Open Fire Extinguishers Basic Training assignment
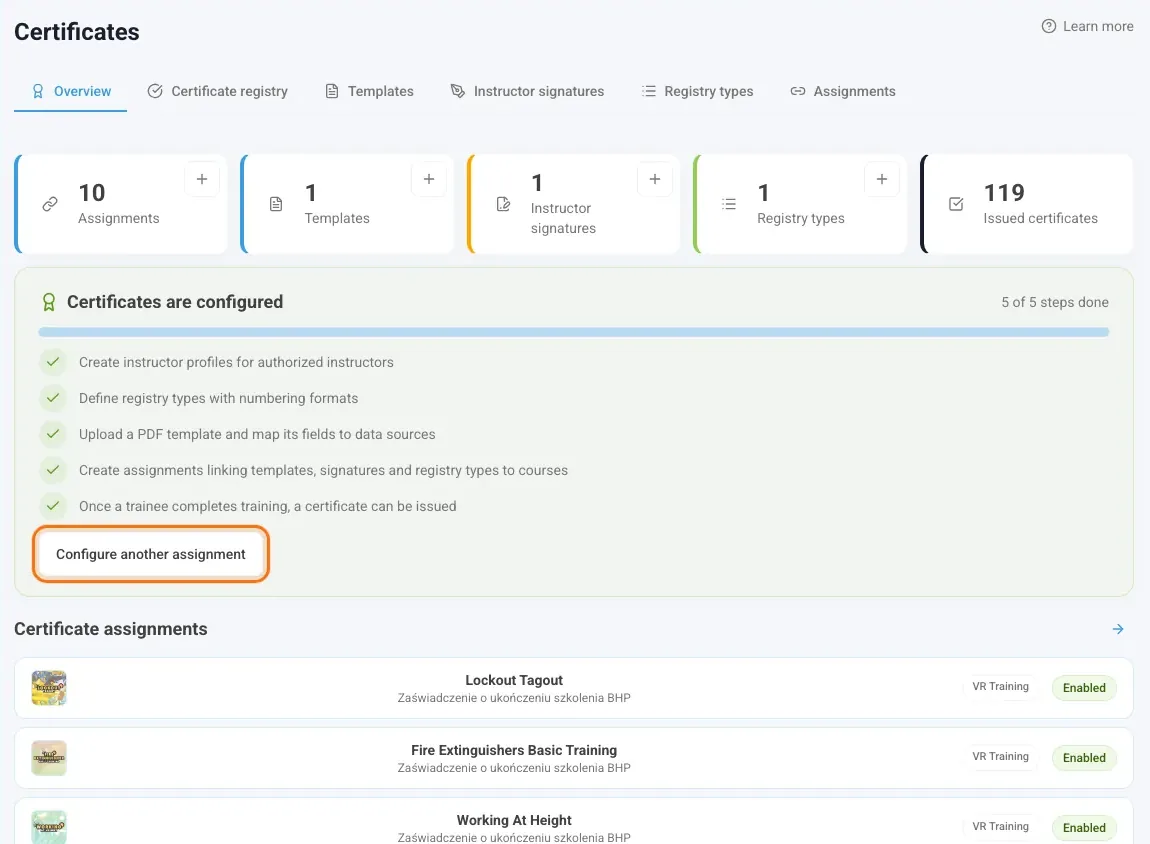This screenshot has height=844, width=1150. coord(574,757)
